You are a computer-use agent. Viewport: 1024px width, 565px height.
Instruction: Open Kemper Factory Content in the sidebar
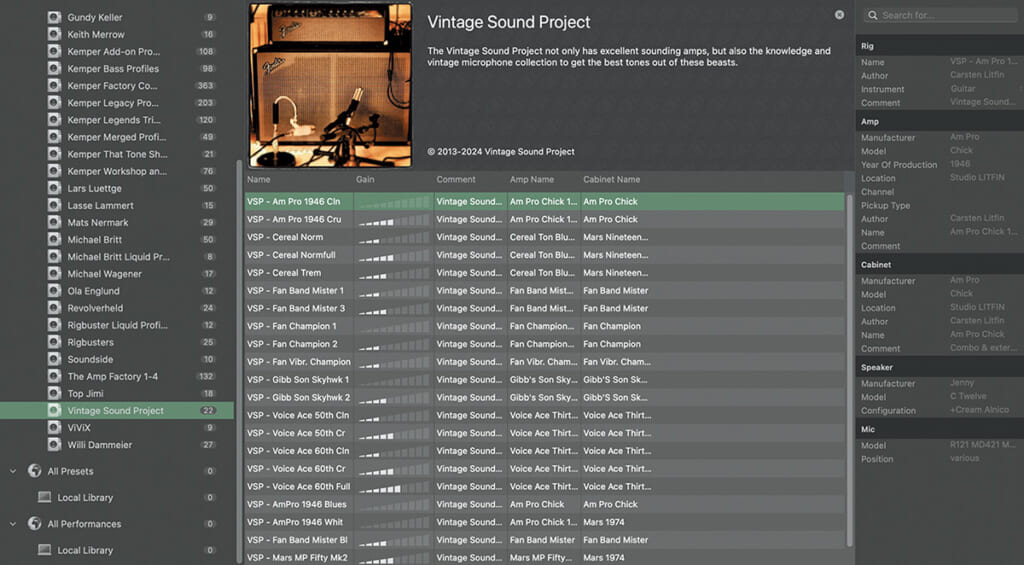[x=112, y=86]
